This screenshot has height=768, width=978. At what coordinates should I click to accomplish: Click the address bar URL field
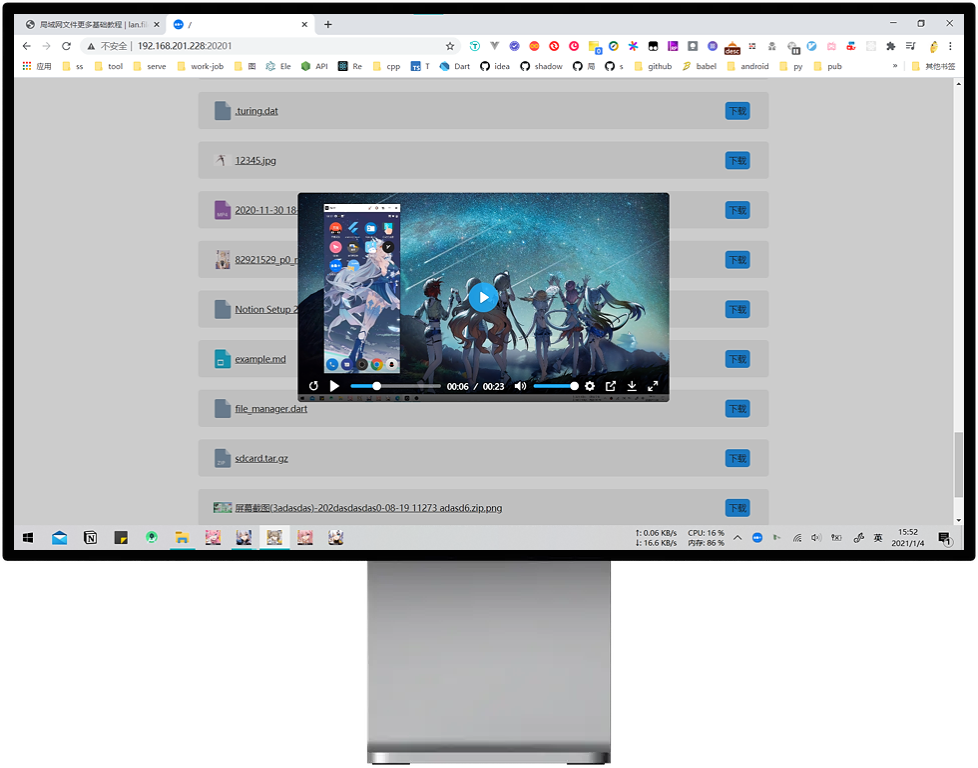click(268, 46)
